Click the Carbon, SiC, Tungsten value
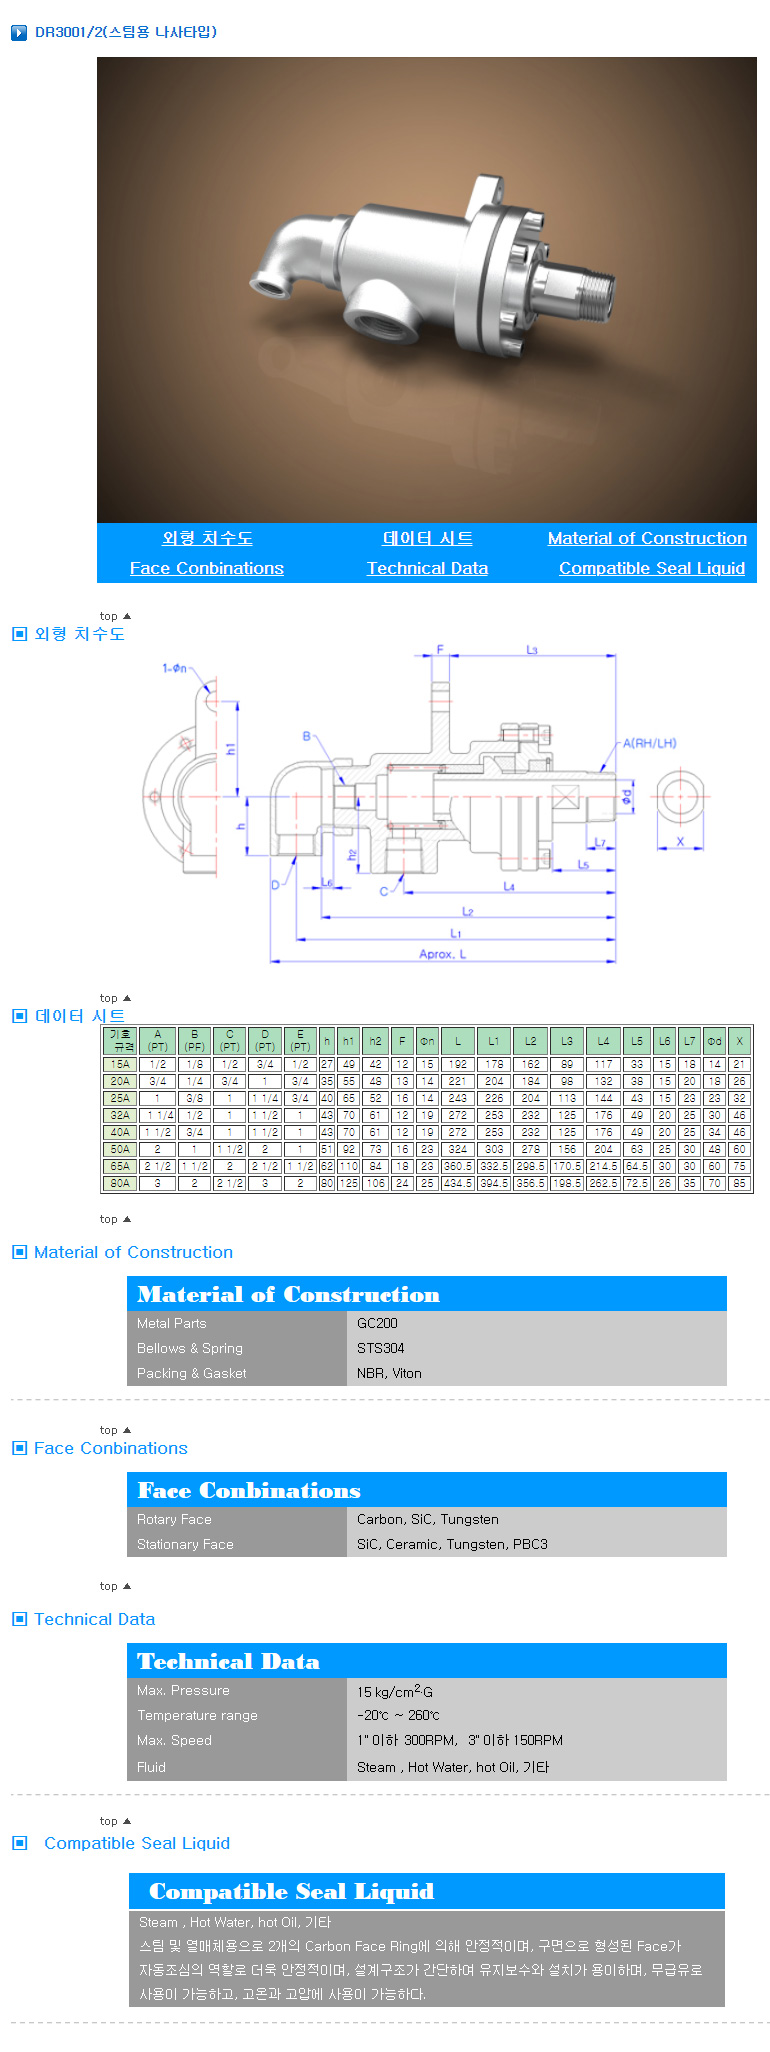Image resolution: width=770 pixels, height=2052 pixels. [428, 1519]
